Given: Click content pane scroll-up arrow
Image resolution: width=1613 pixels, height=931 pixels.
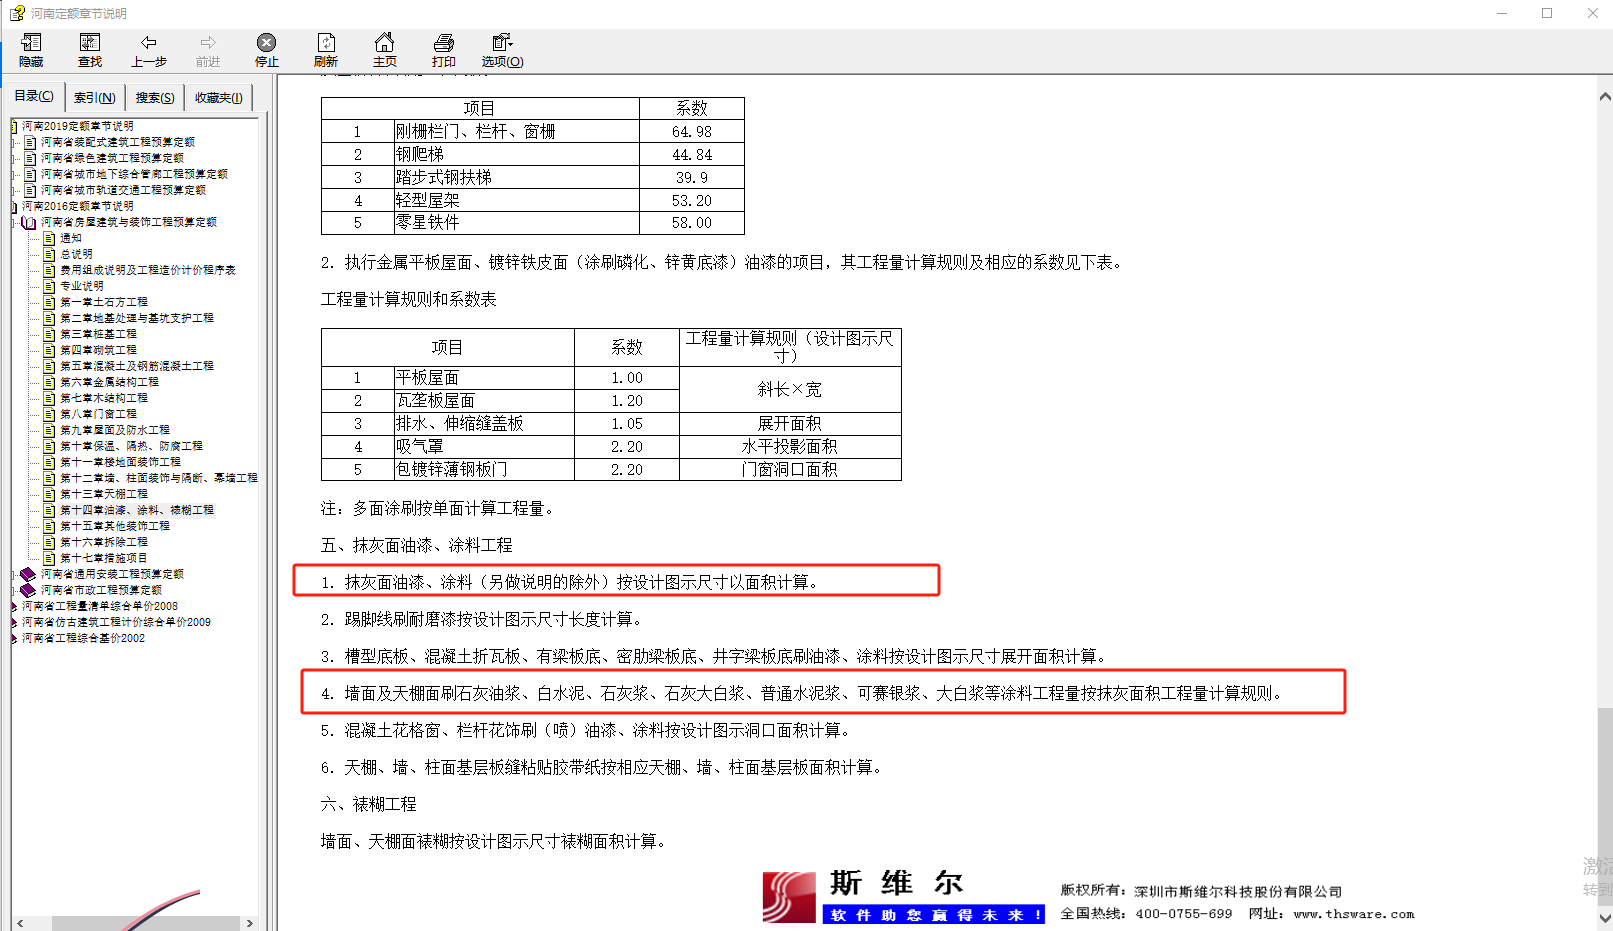Looking at the screenshot, I should tap(1604, 97).
